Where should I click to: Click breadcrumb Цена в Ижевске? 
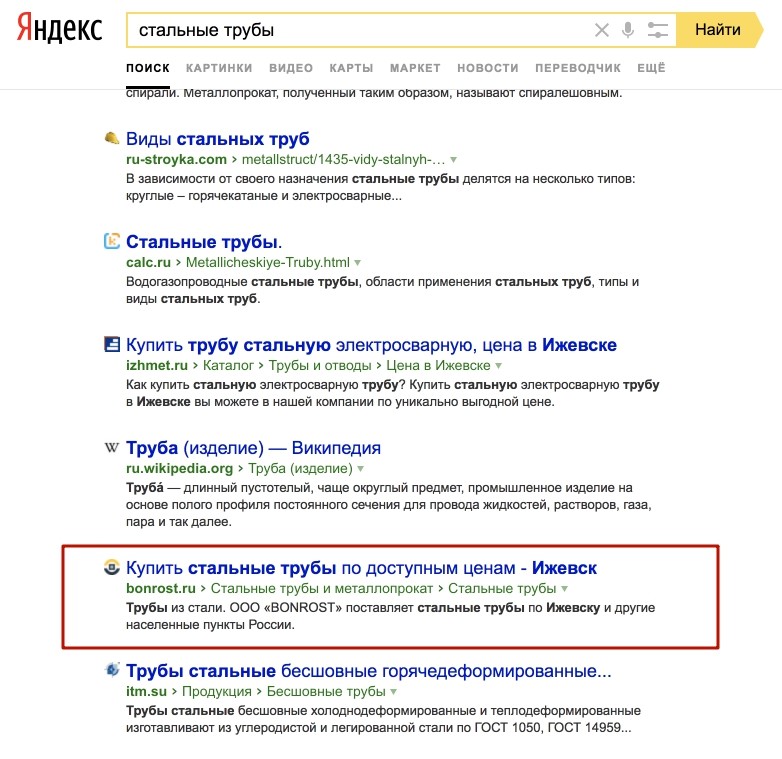(x=438, y=366)
